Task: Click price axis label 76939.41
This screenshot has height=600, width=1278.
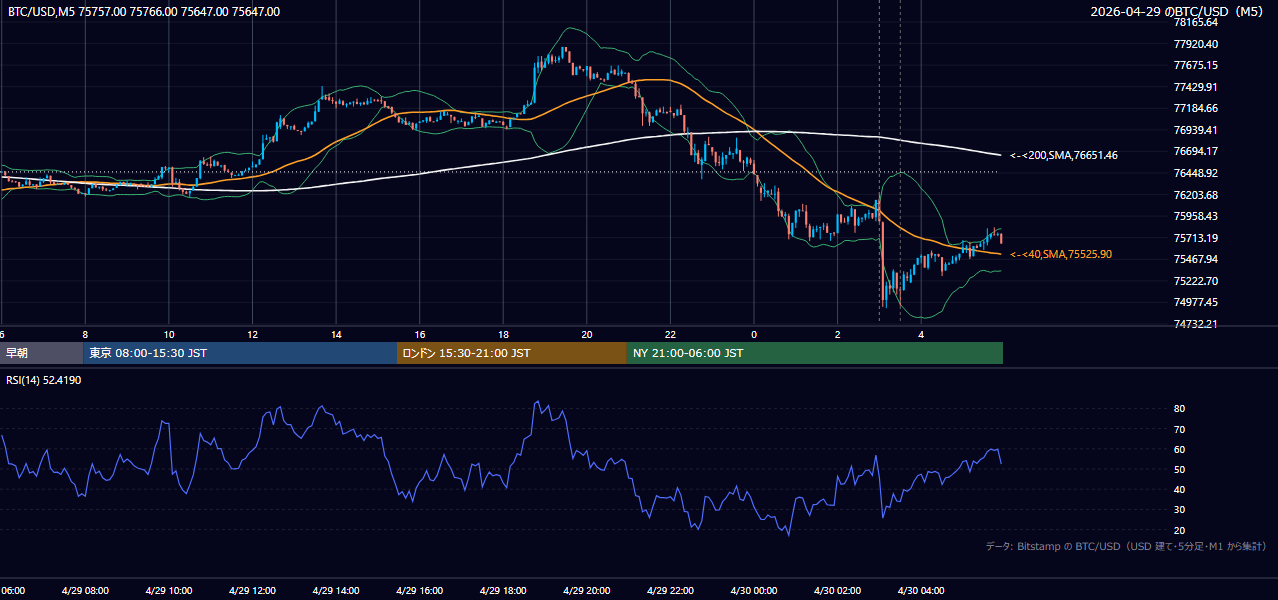Action: pos(1196,130)
